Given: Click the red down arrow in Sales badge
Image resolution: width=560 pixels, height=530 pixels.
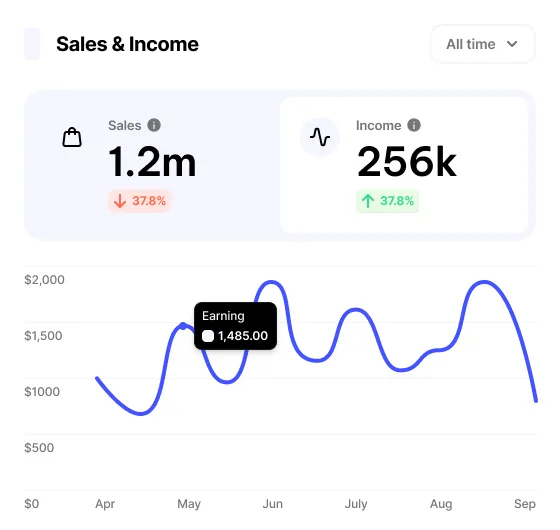Looking at the screenshot, I should tap(120, 201).
